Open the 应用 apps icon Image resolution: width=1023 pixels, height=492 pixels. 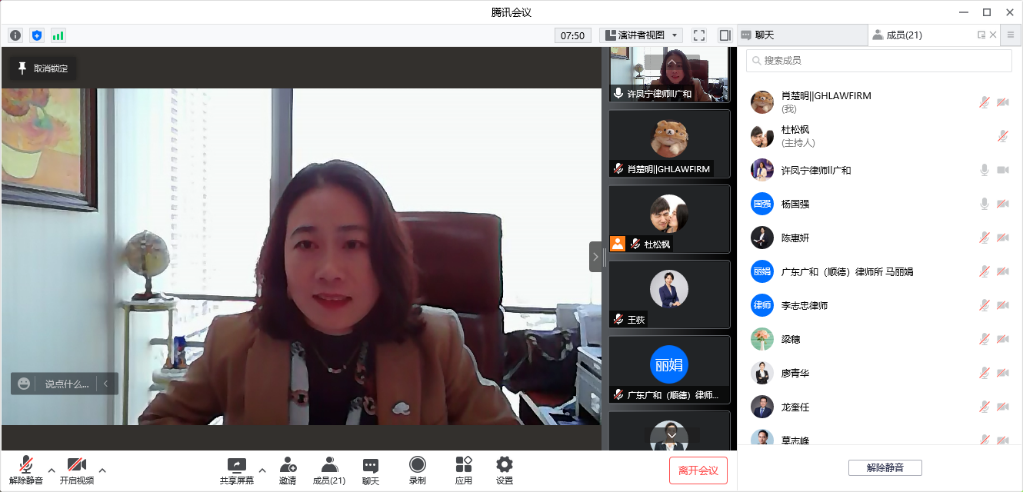point(464,470)
